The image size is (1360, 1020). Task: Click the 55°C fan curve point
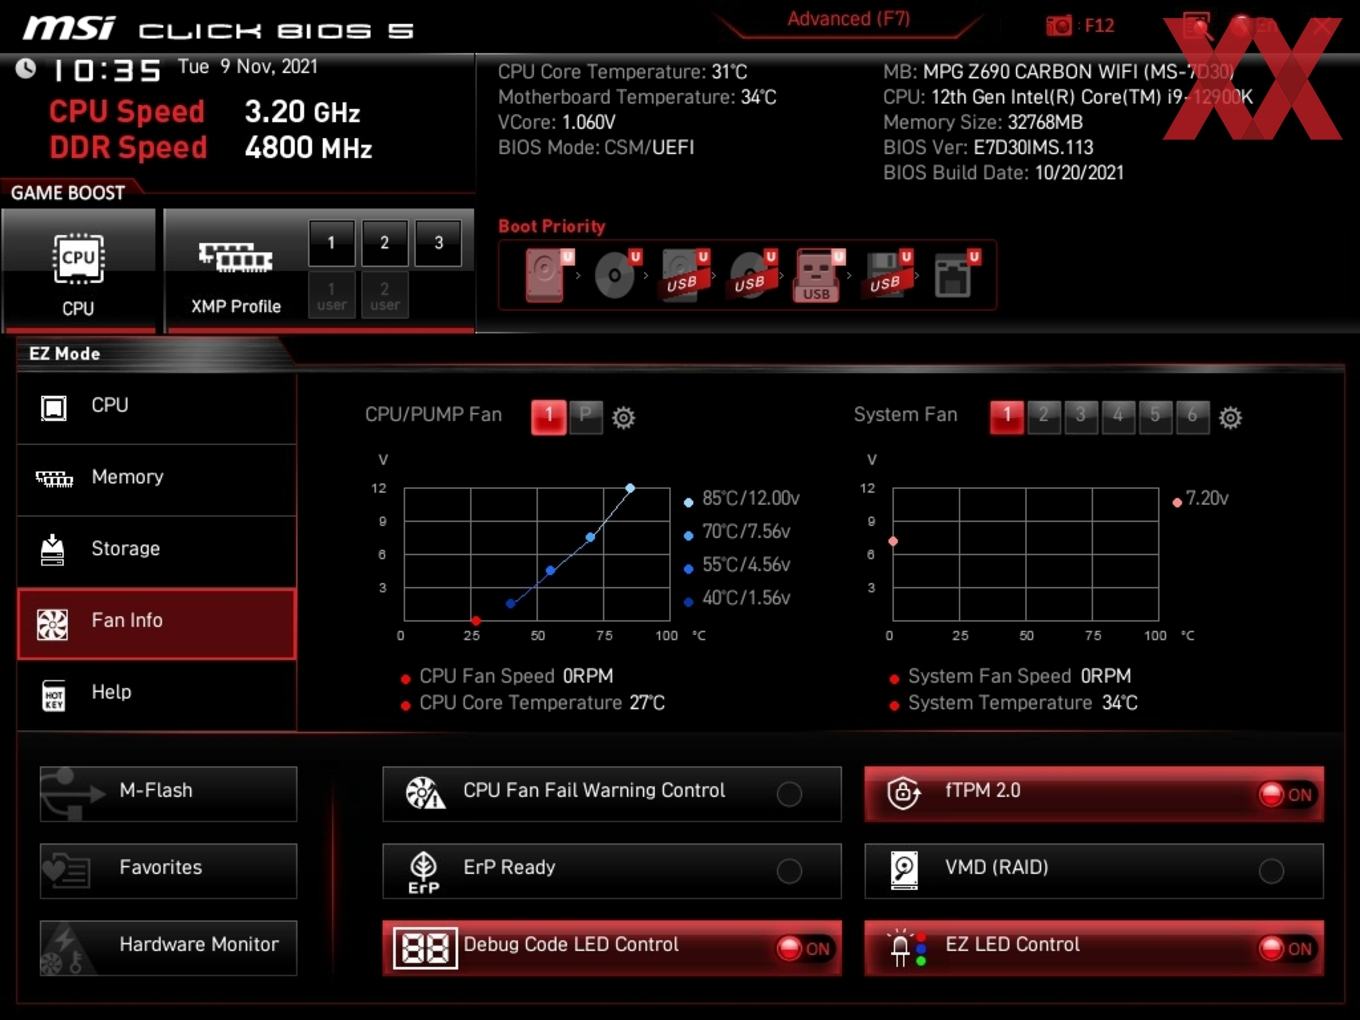click(x=550, y=570)
